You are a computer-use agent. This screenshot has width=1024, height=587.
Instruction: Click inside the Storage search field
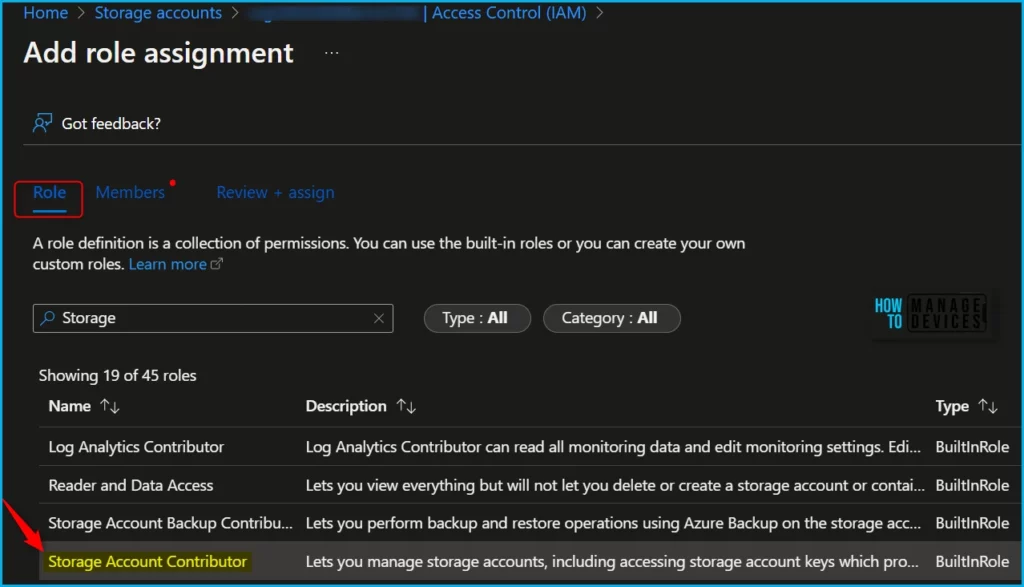click(213, 318)
